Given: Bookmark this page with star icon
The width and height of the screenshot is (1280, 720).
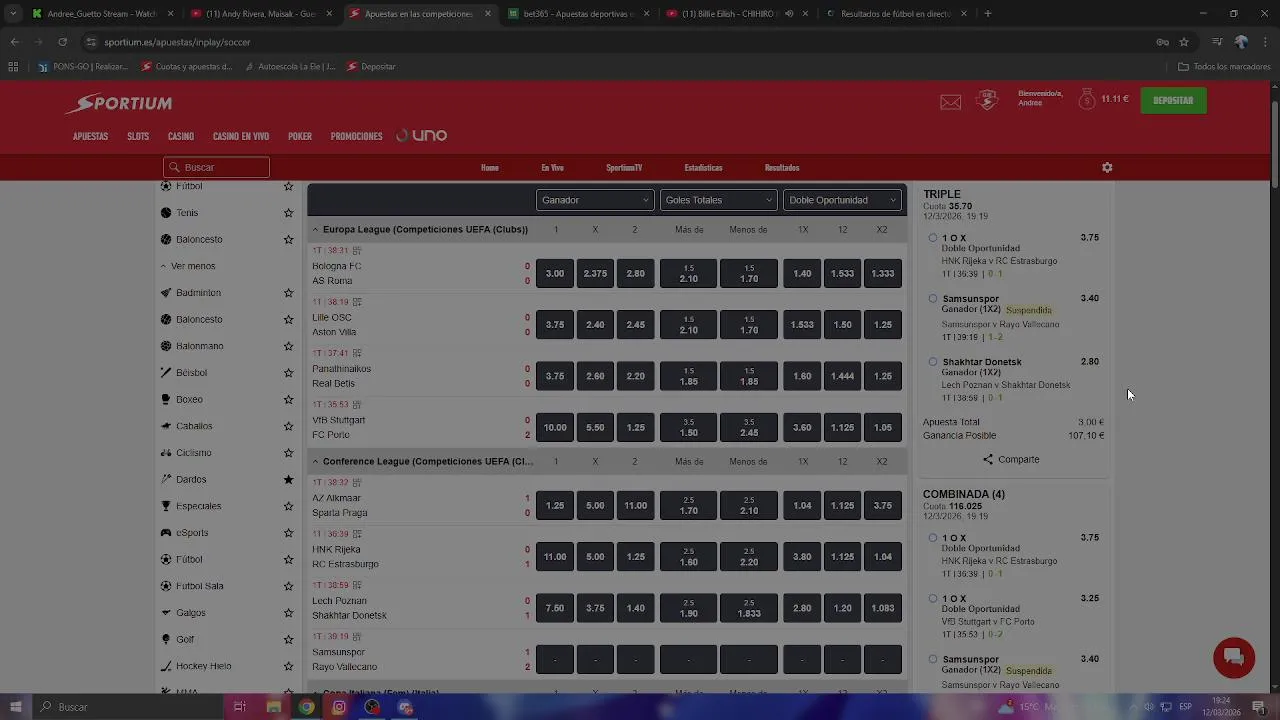Looking at the screenshot, I should tap(1184, 42).
